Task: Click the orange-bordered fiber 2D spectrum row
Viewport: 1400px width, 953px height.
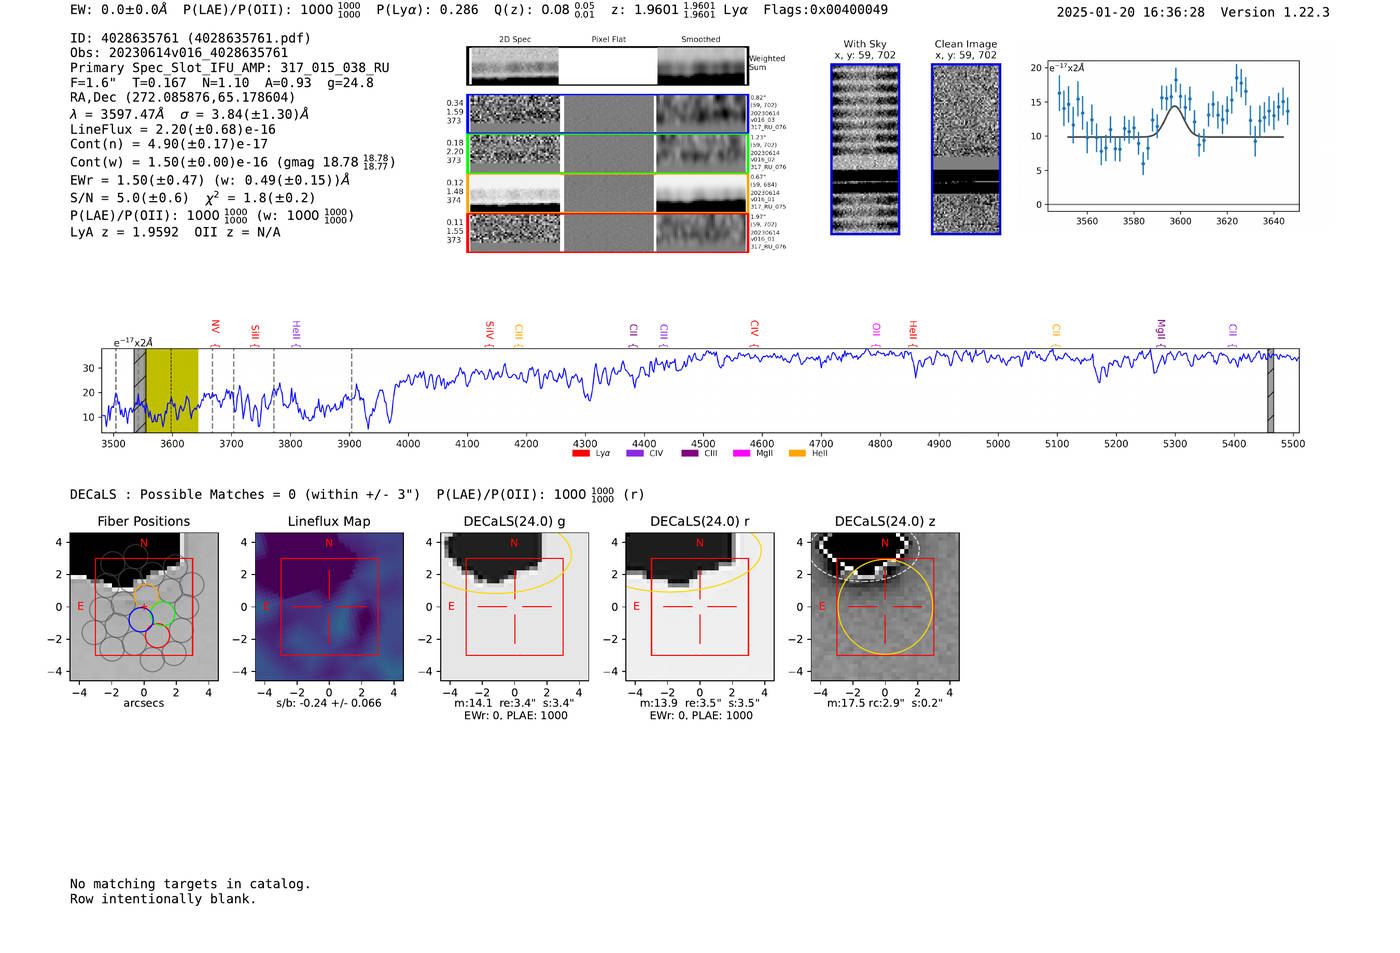Action: 608,193
